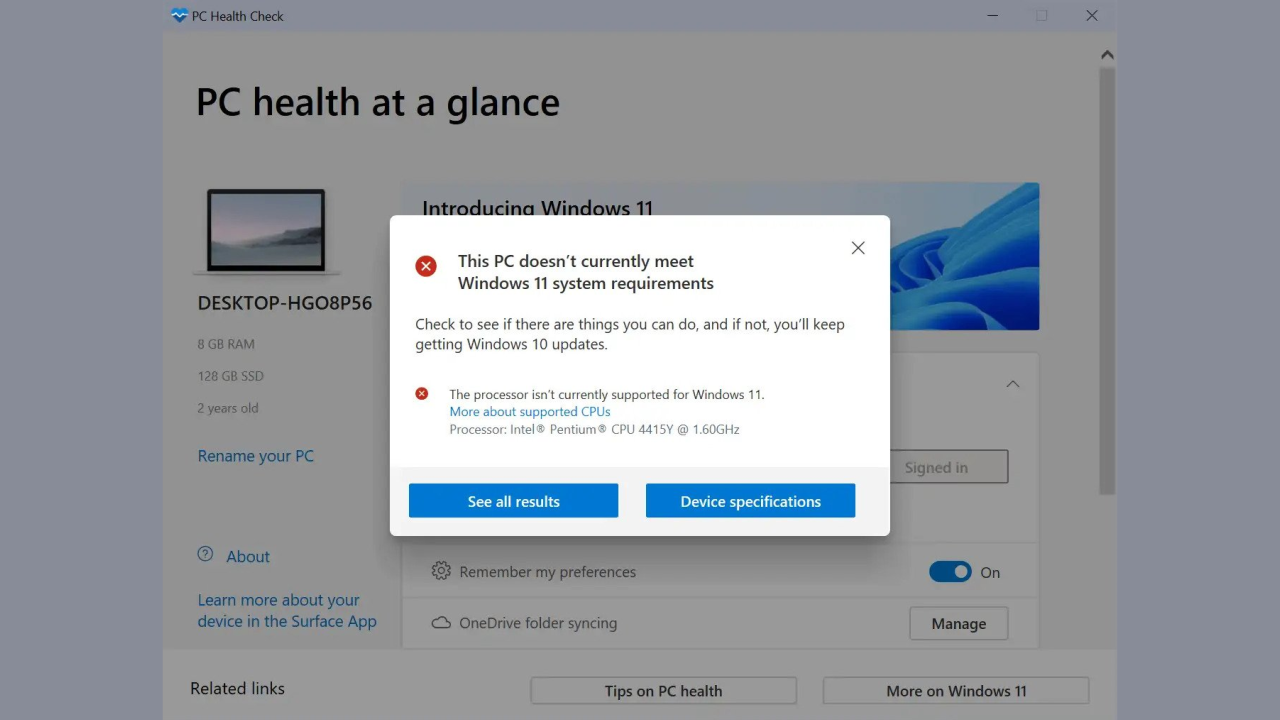Click the gear icon beside Remember my preferences

point(441,571)
